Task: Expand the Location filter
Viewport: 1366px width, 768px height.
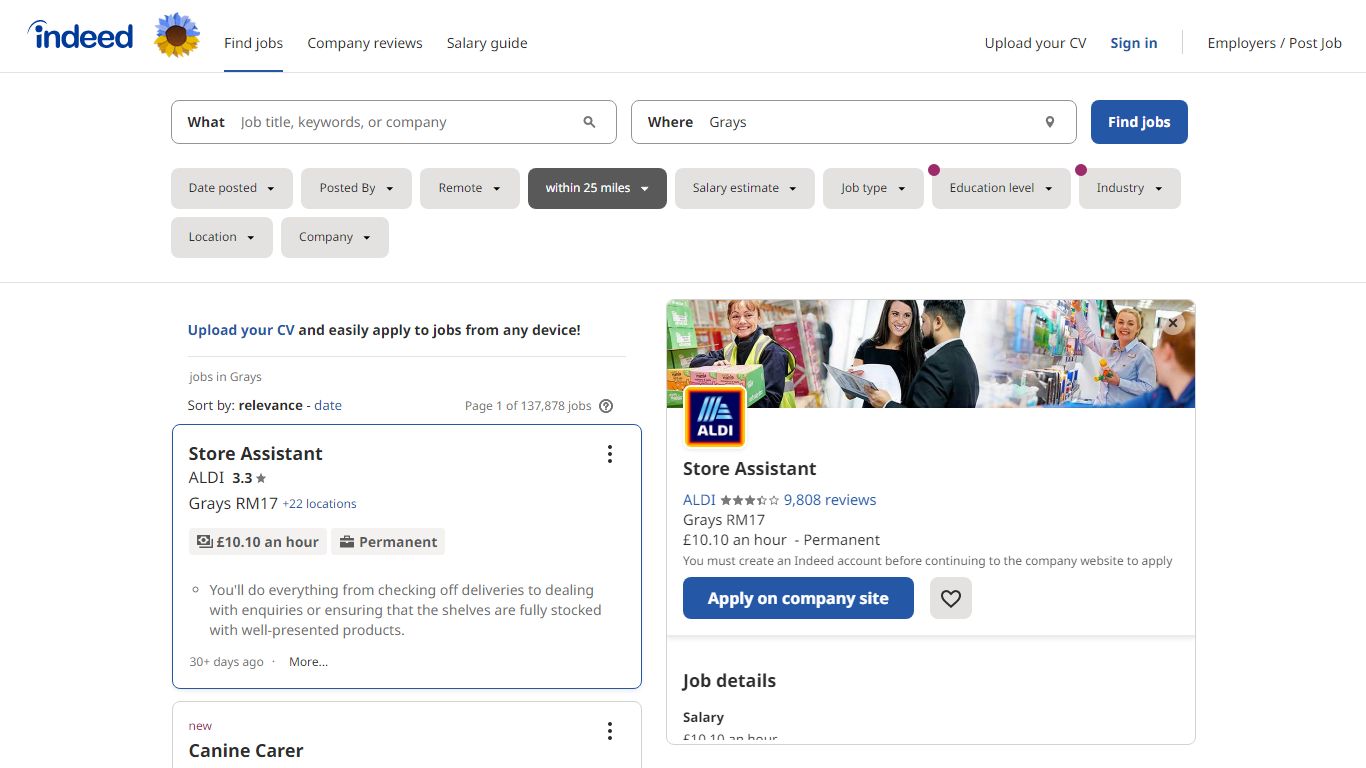Action: coord(222,237)
